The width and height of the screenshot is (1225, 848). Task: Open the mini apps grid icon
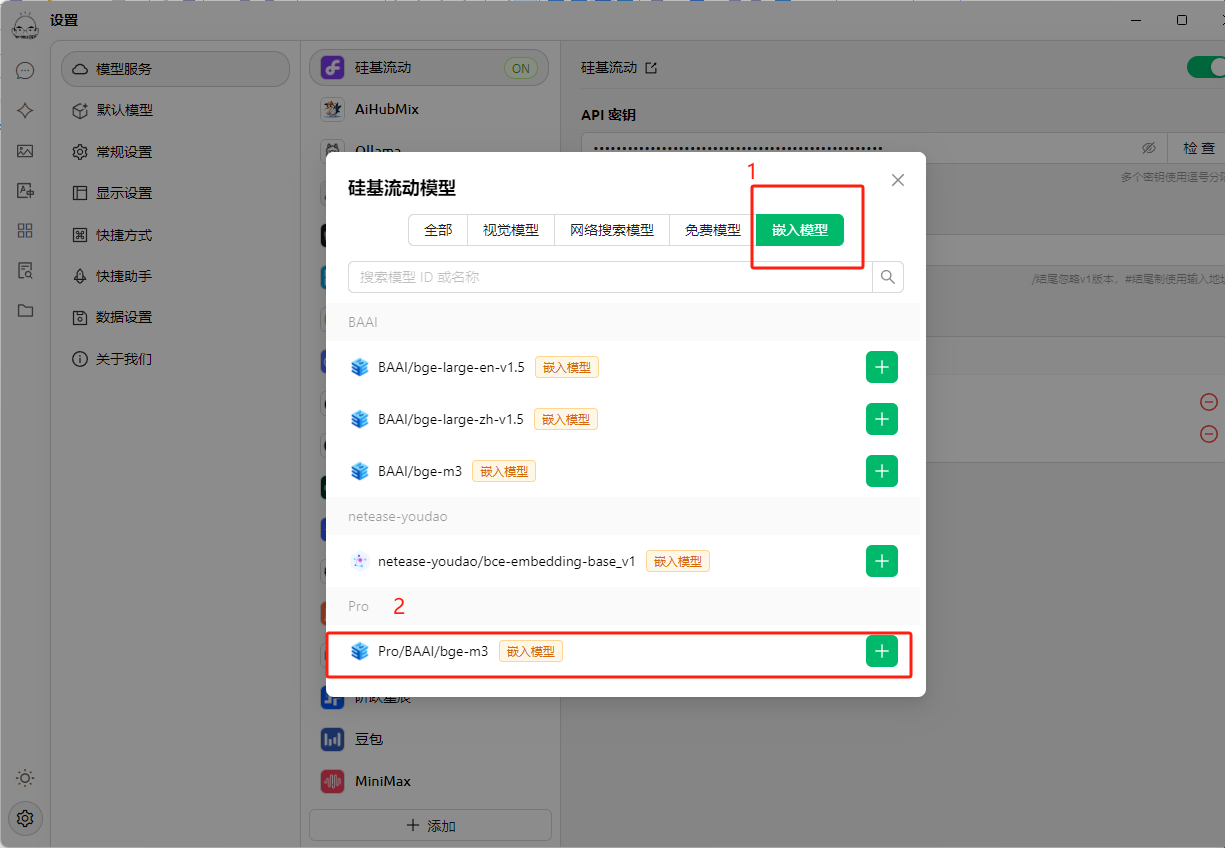25,231
